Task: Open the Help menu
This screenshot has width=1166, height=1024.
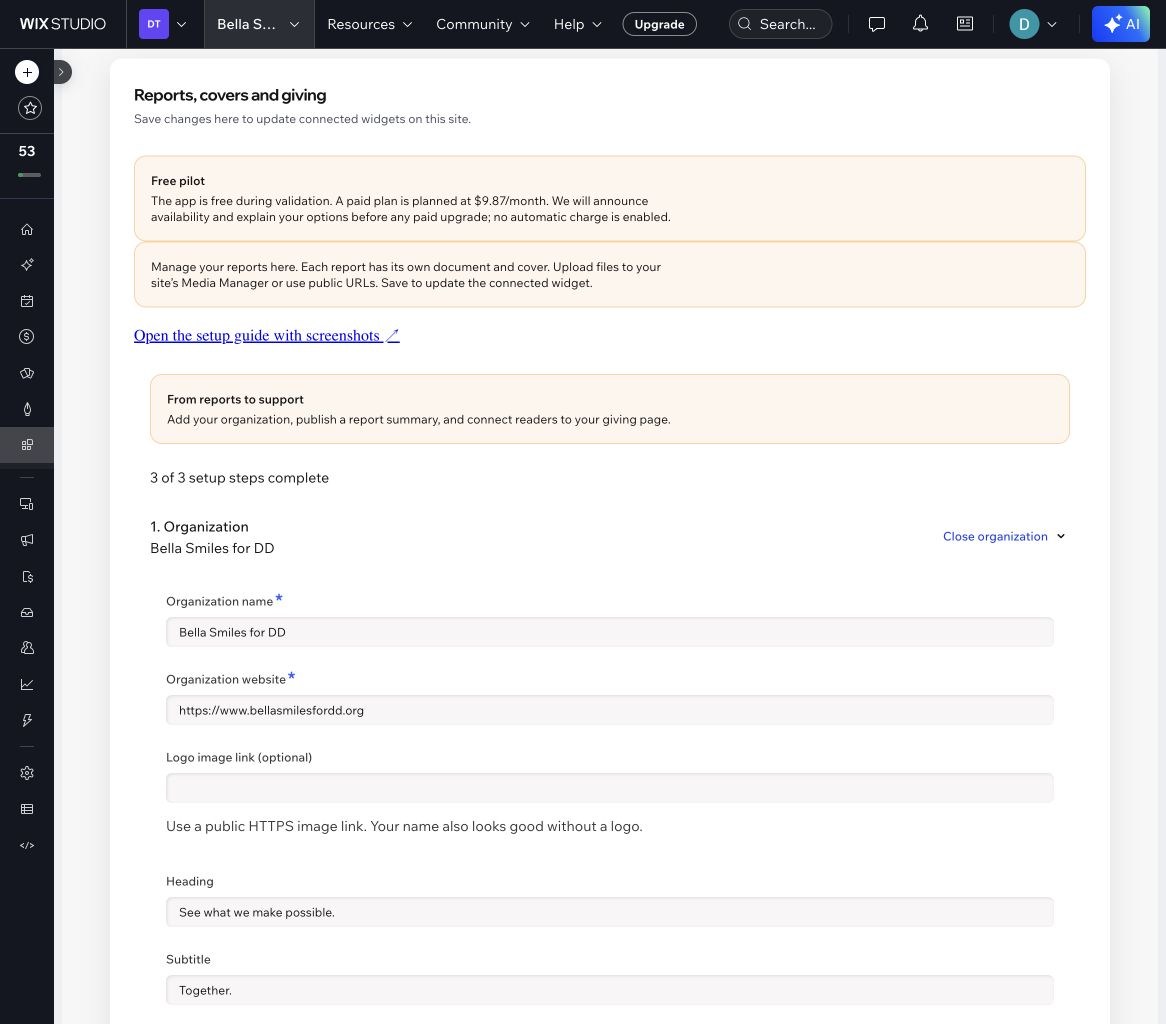Action: 578,24
